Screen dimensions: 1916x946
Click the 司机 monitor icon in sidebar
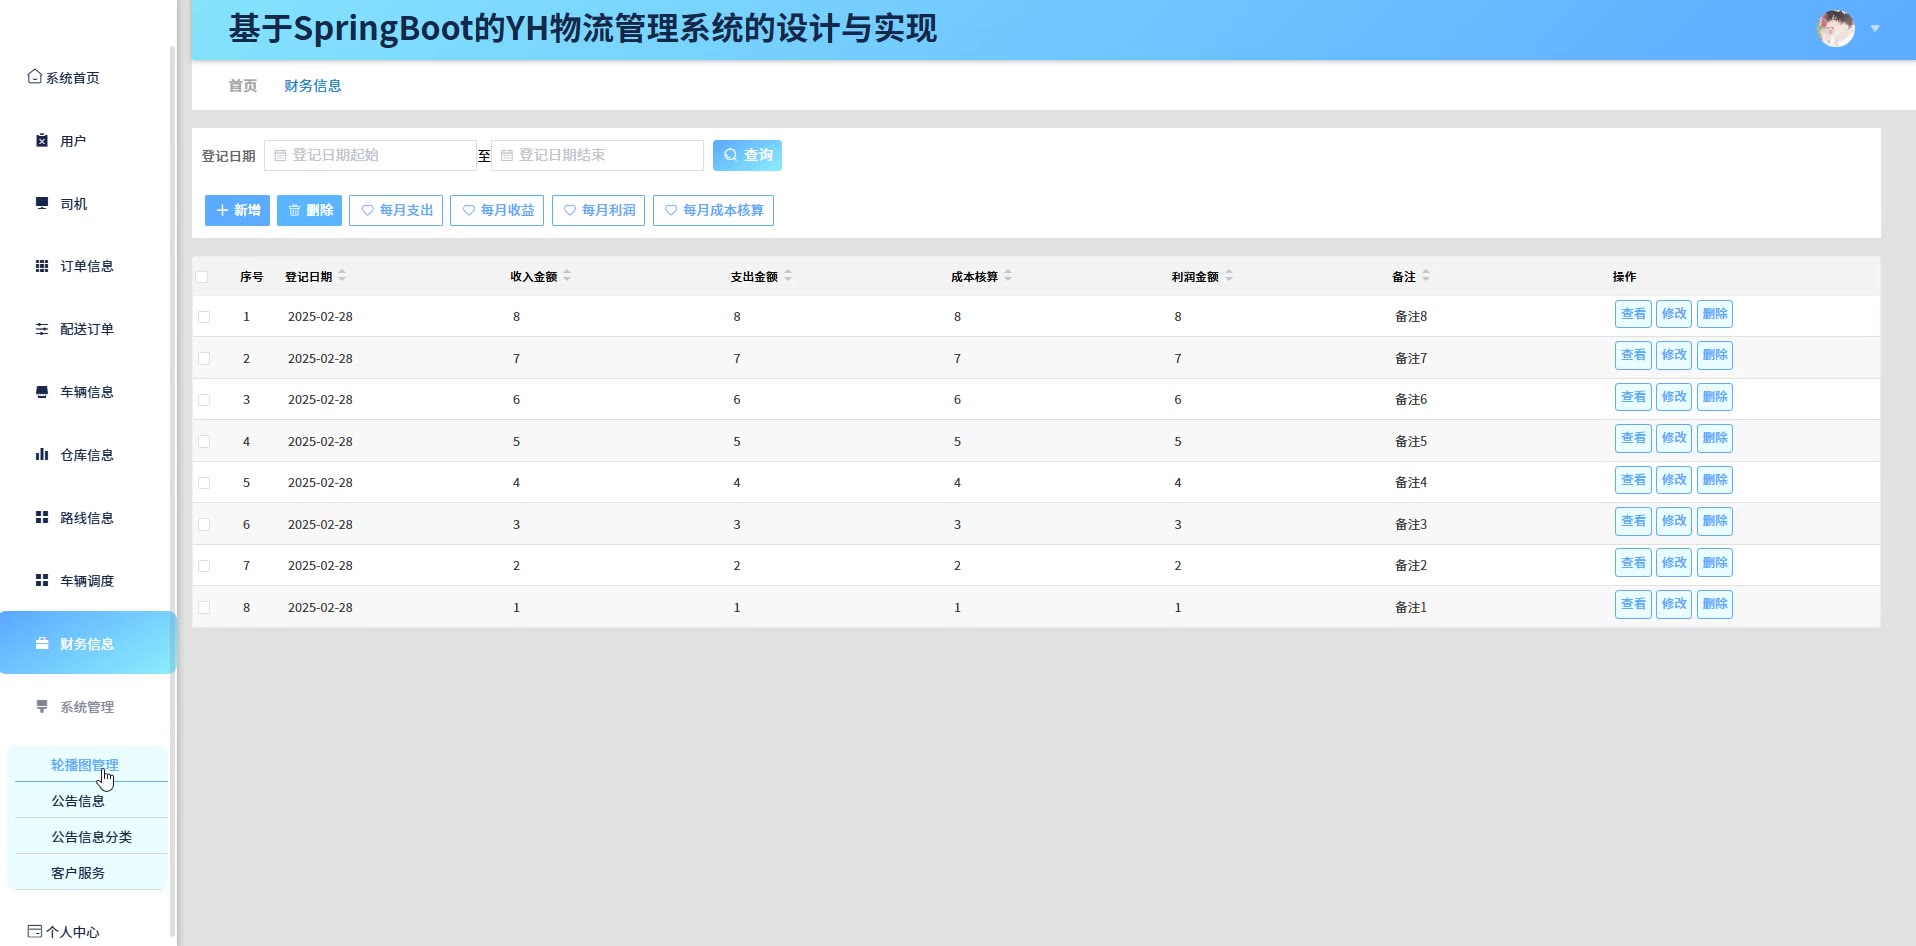pos(42,204)
